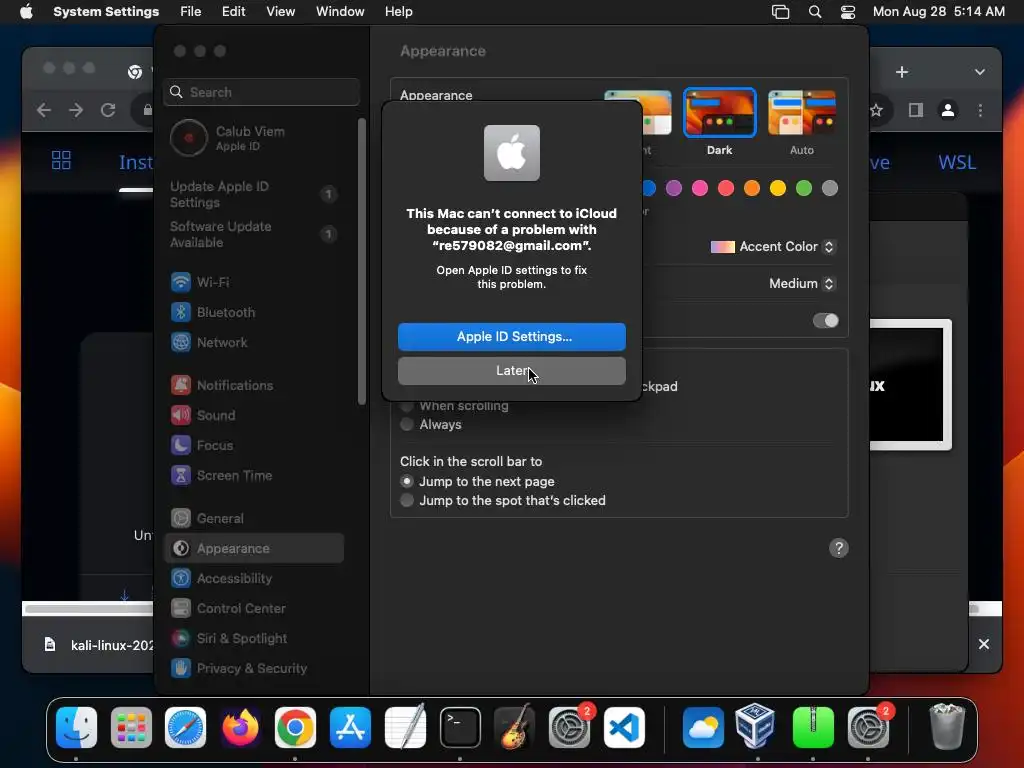Open the App Store dock icon
The height and width of the screenshot is (768, 1024).
tap(351, 728)
